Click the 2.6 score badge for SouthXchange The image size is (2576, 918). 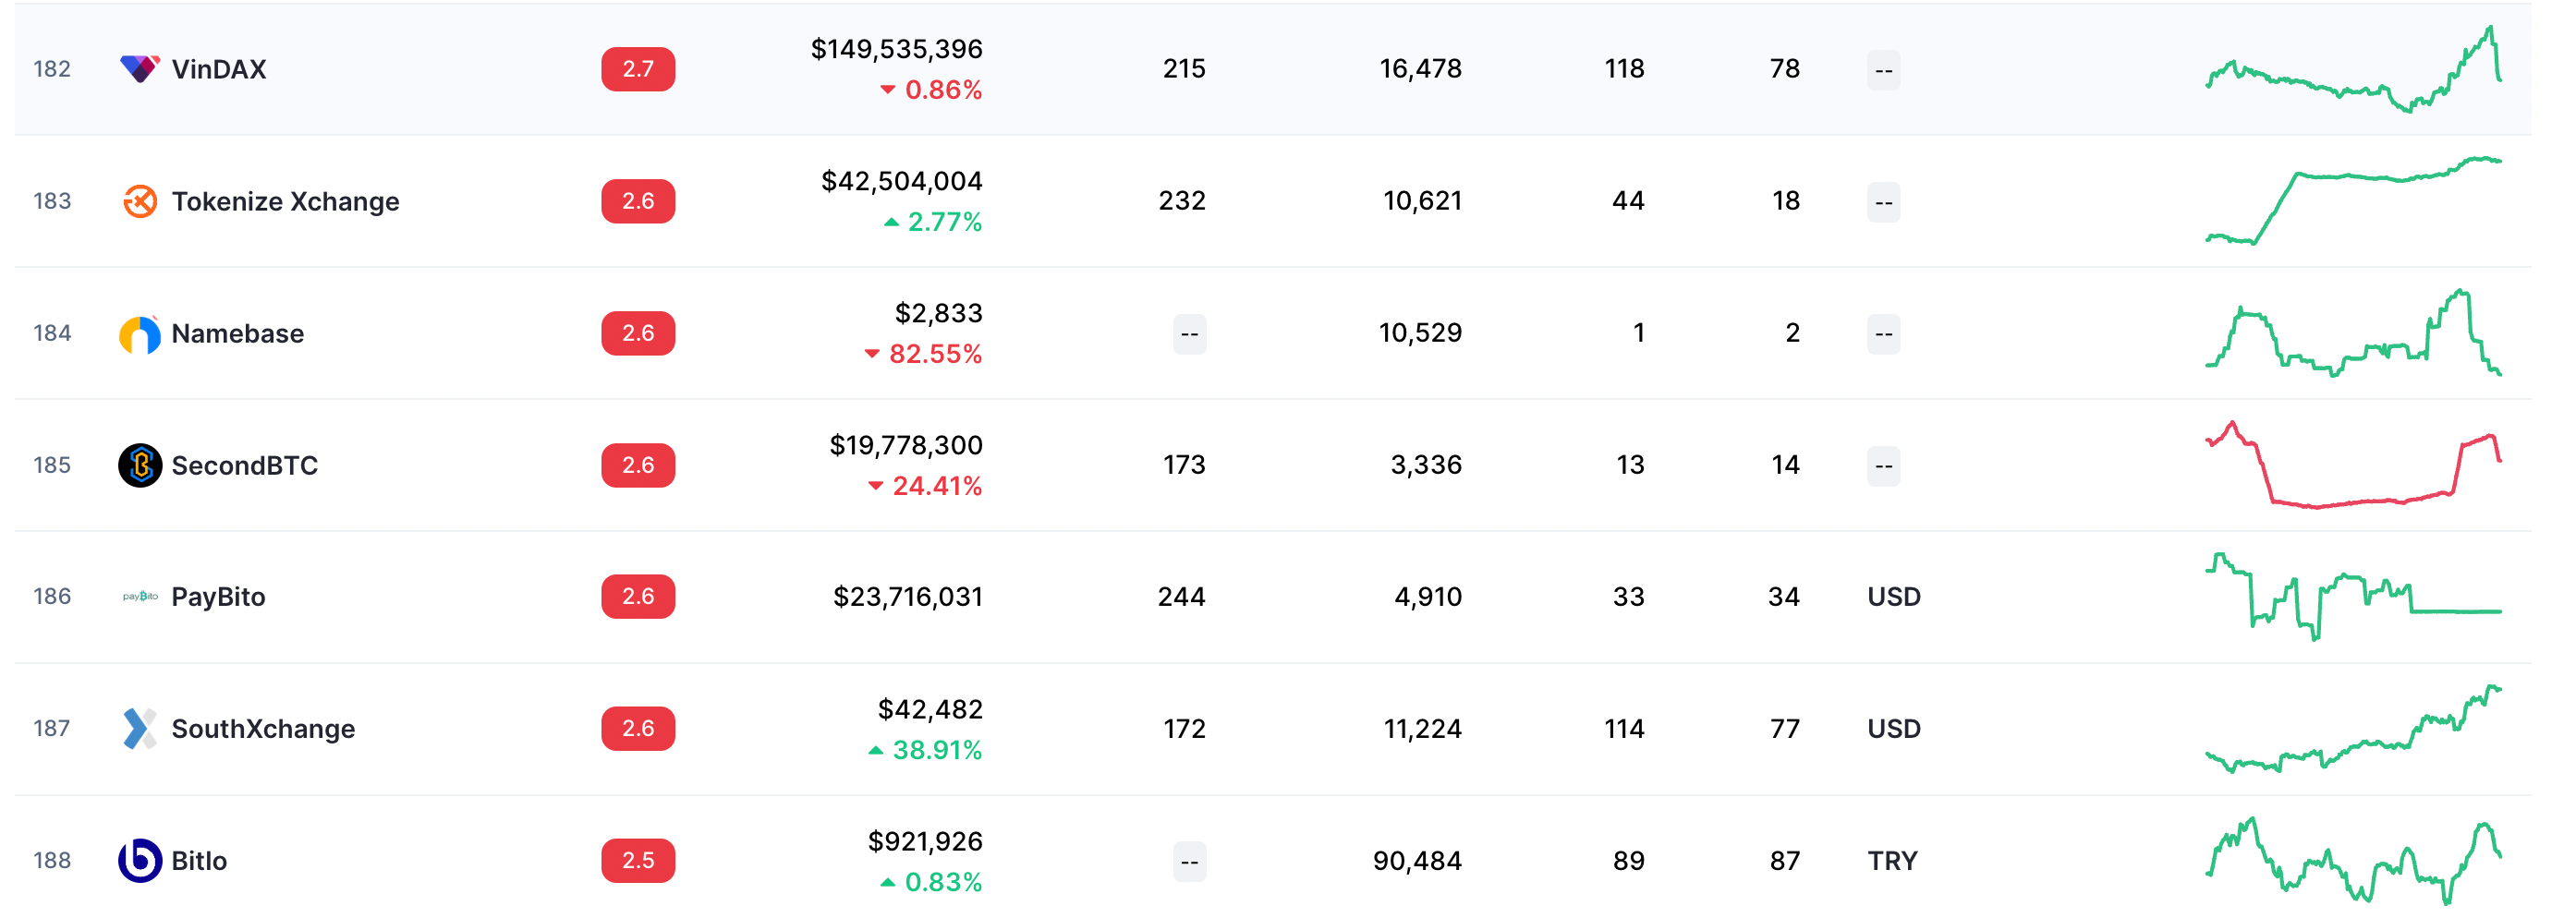638,729
